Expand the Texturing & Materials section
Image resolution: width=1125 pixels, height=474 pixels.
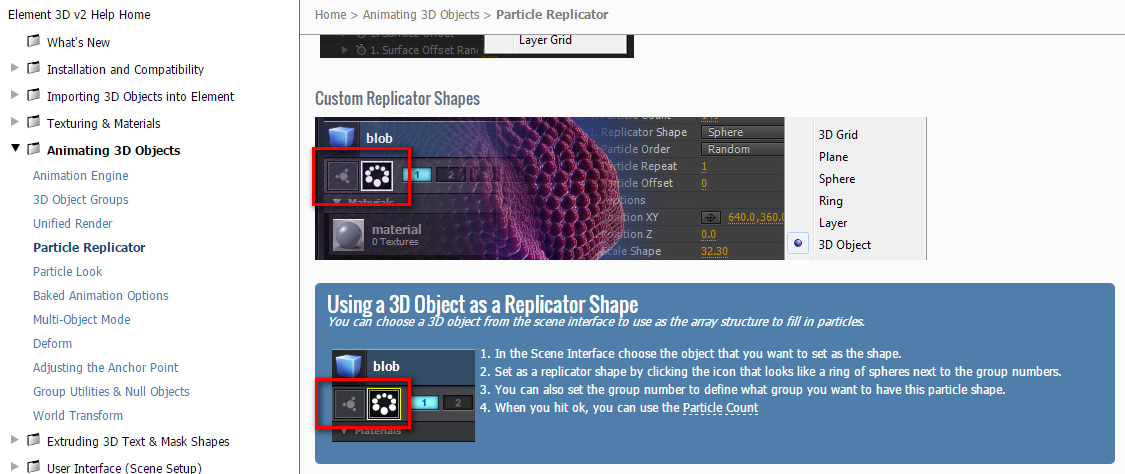click(x=15, y=122)
